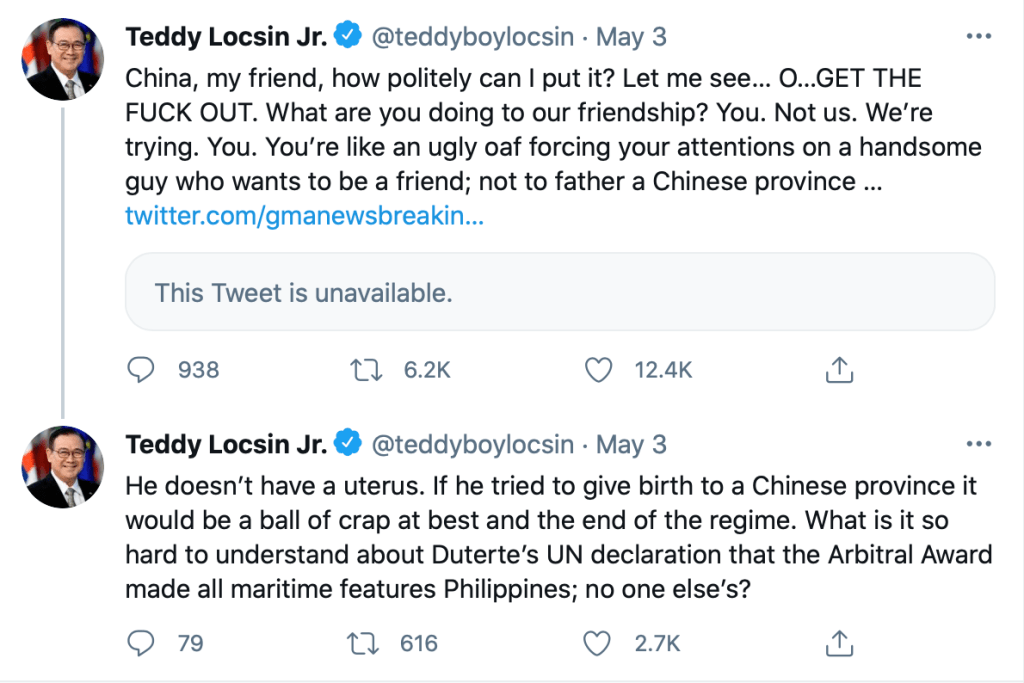
Task: Reply to the first tweet about China
Action: point(143,370)
